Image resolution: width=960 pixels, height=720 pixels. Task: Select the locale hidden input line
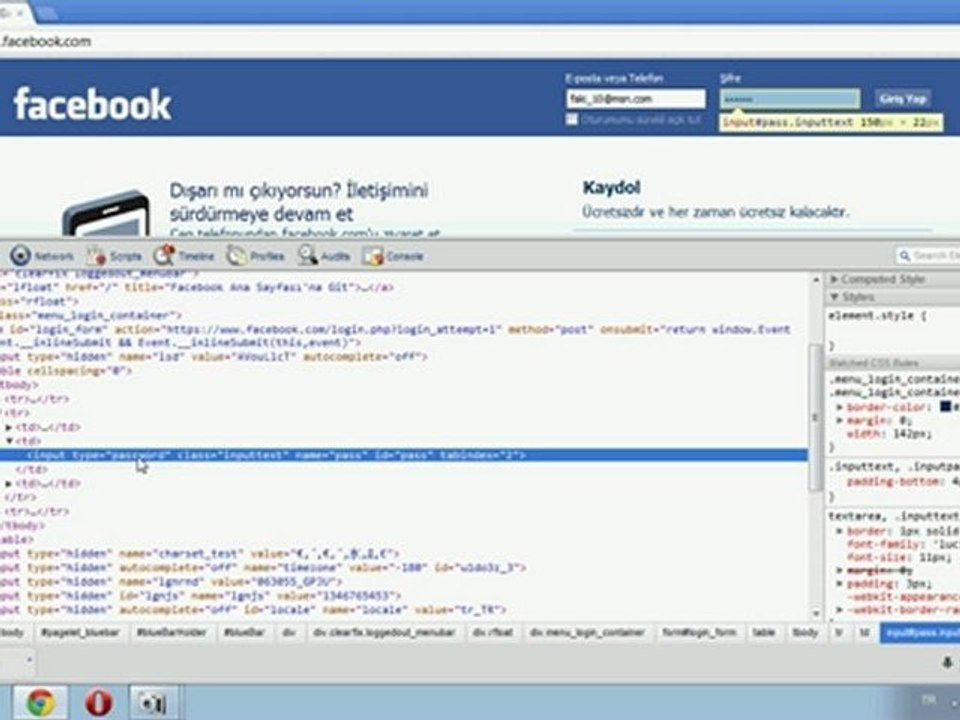(x=253, y=610)
